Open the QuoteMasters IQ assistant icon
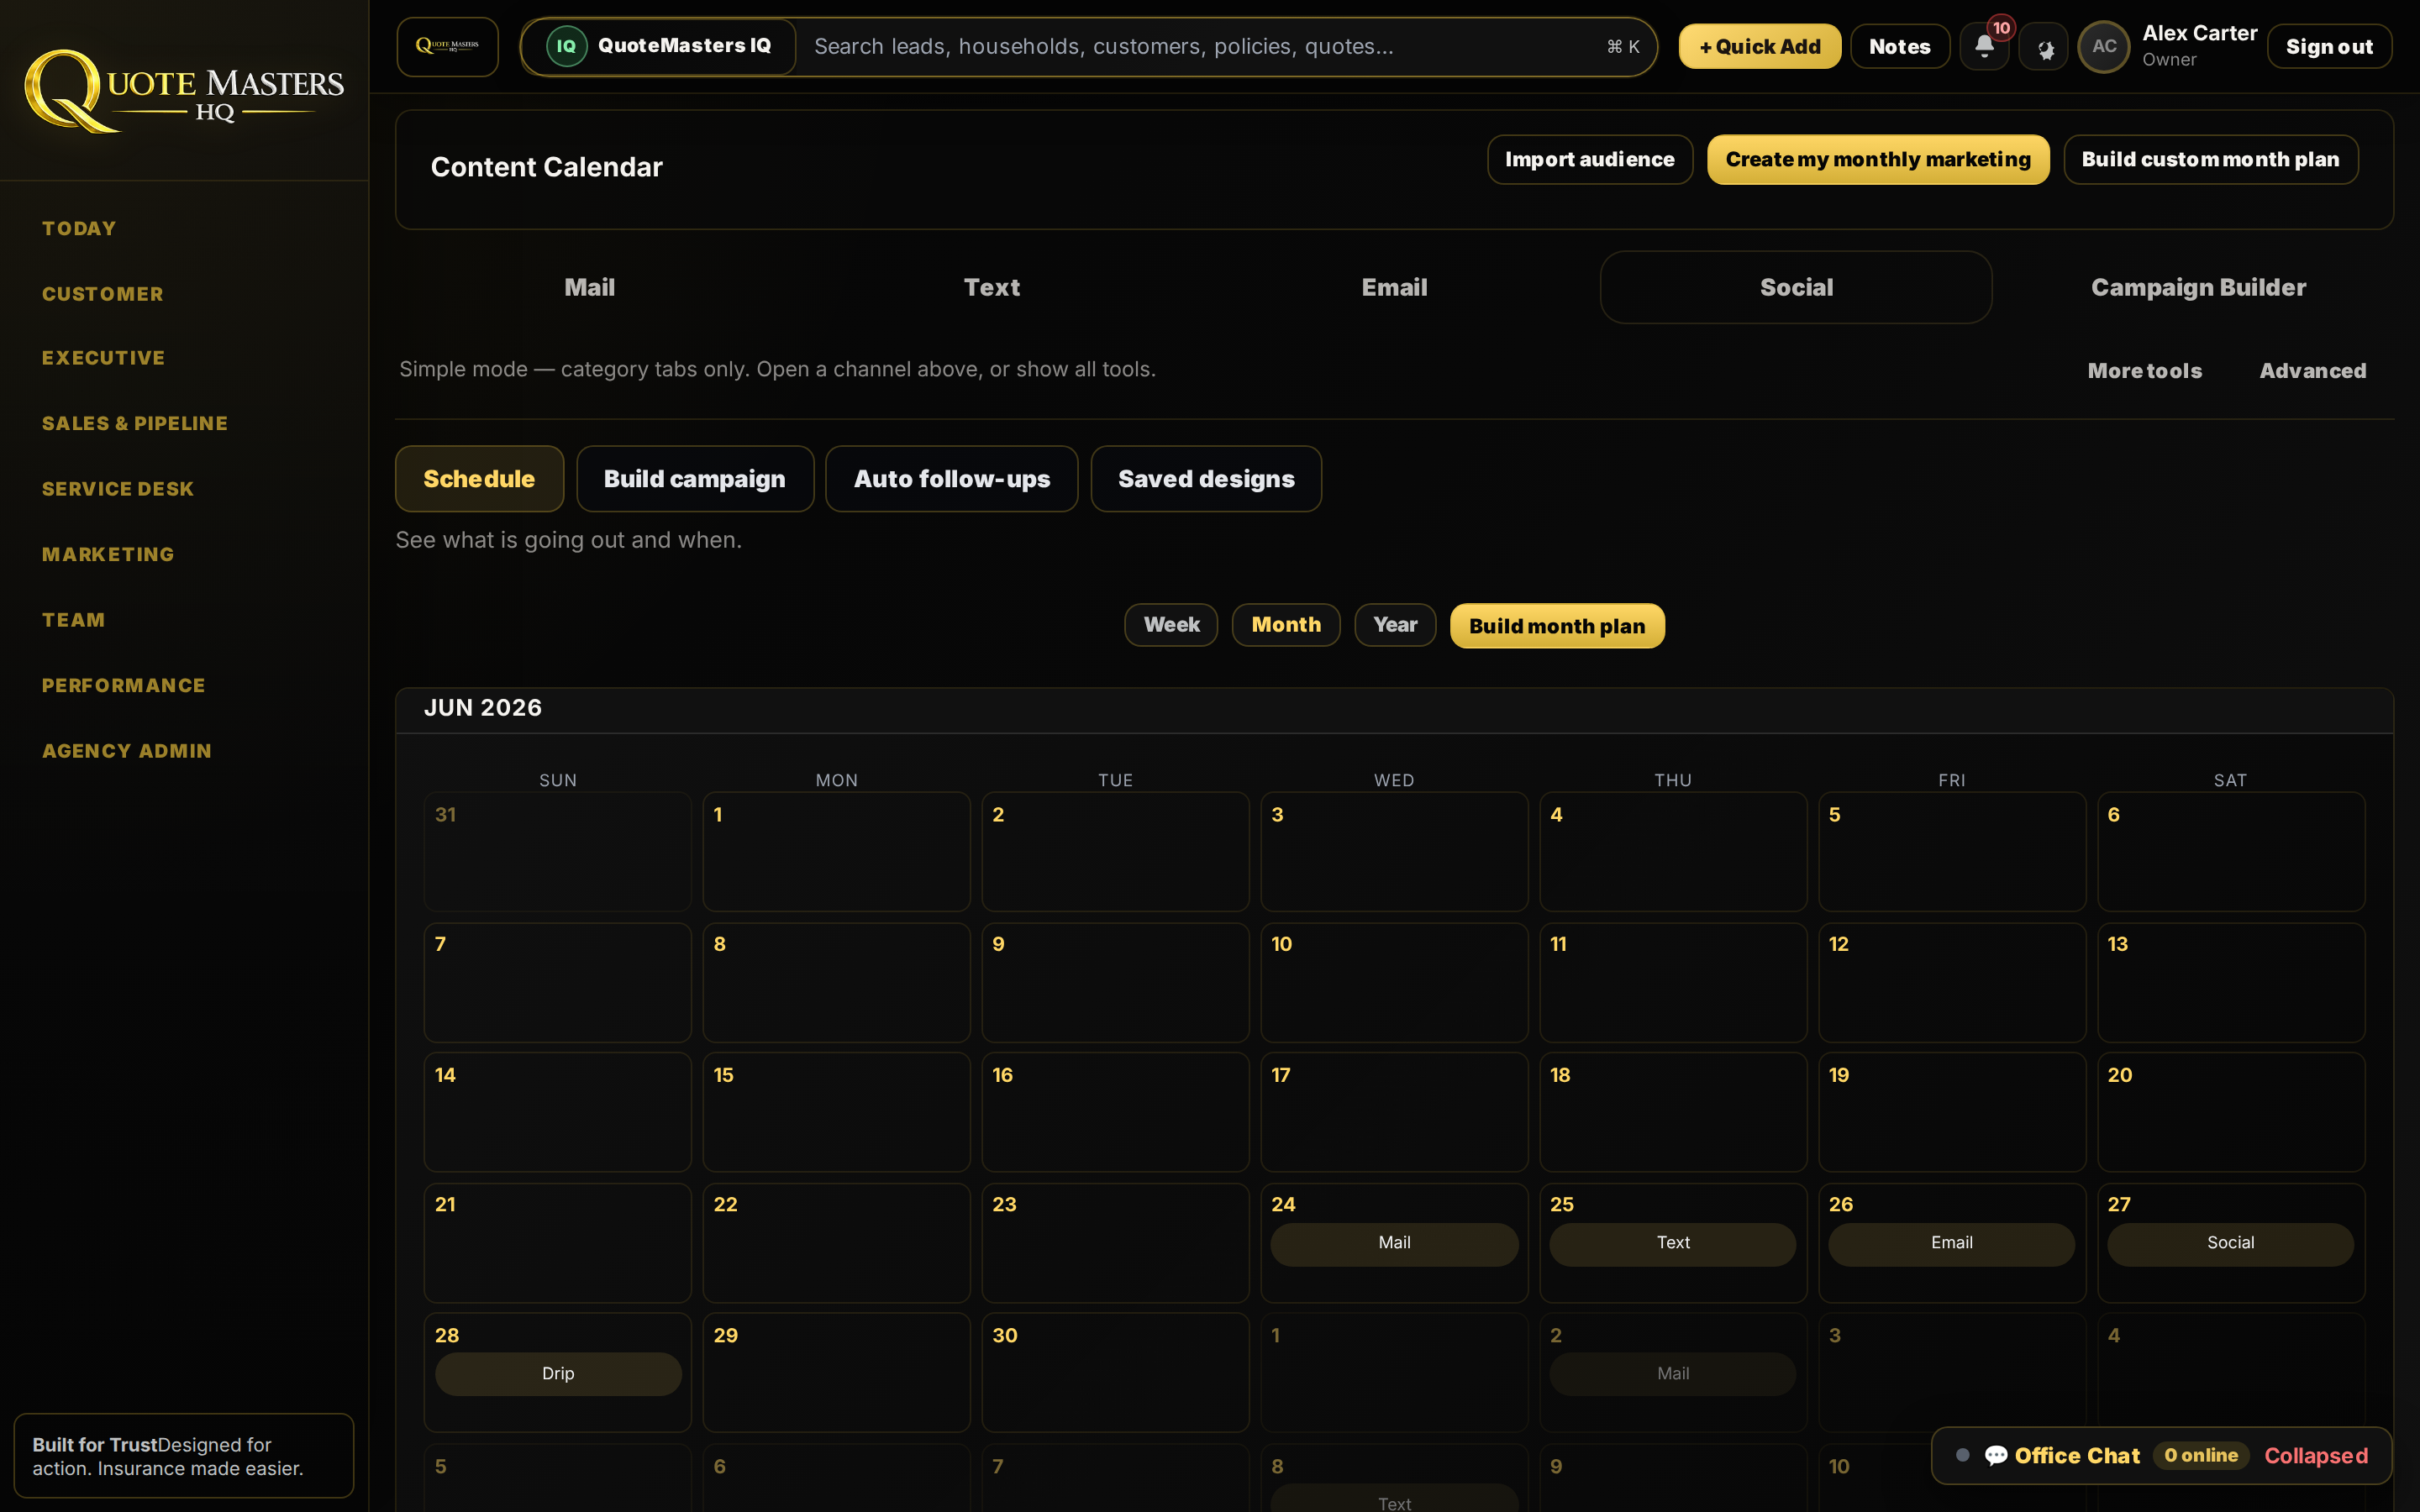 point(566,46)
